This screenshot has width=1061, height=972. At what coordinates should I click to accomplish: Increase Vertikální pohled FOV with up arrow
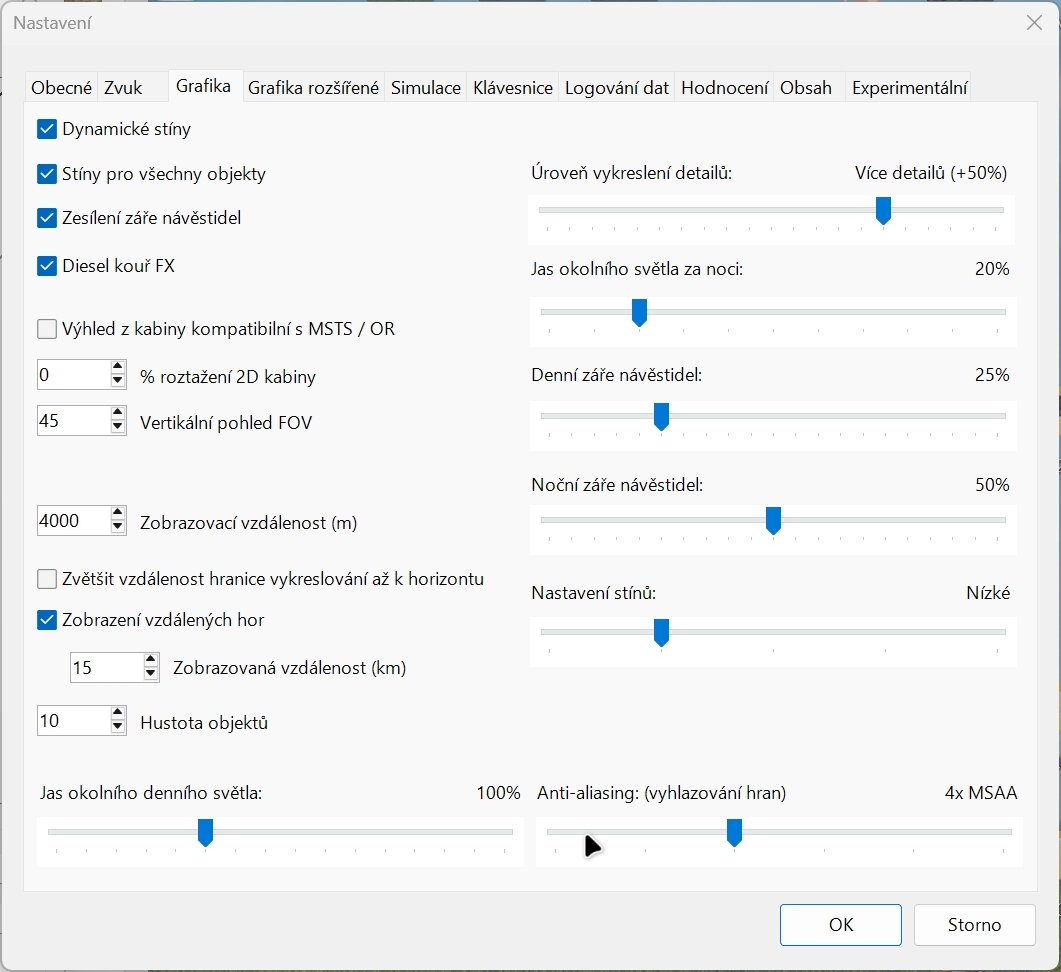click(x=118, y=413)
